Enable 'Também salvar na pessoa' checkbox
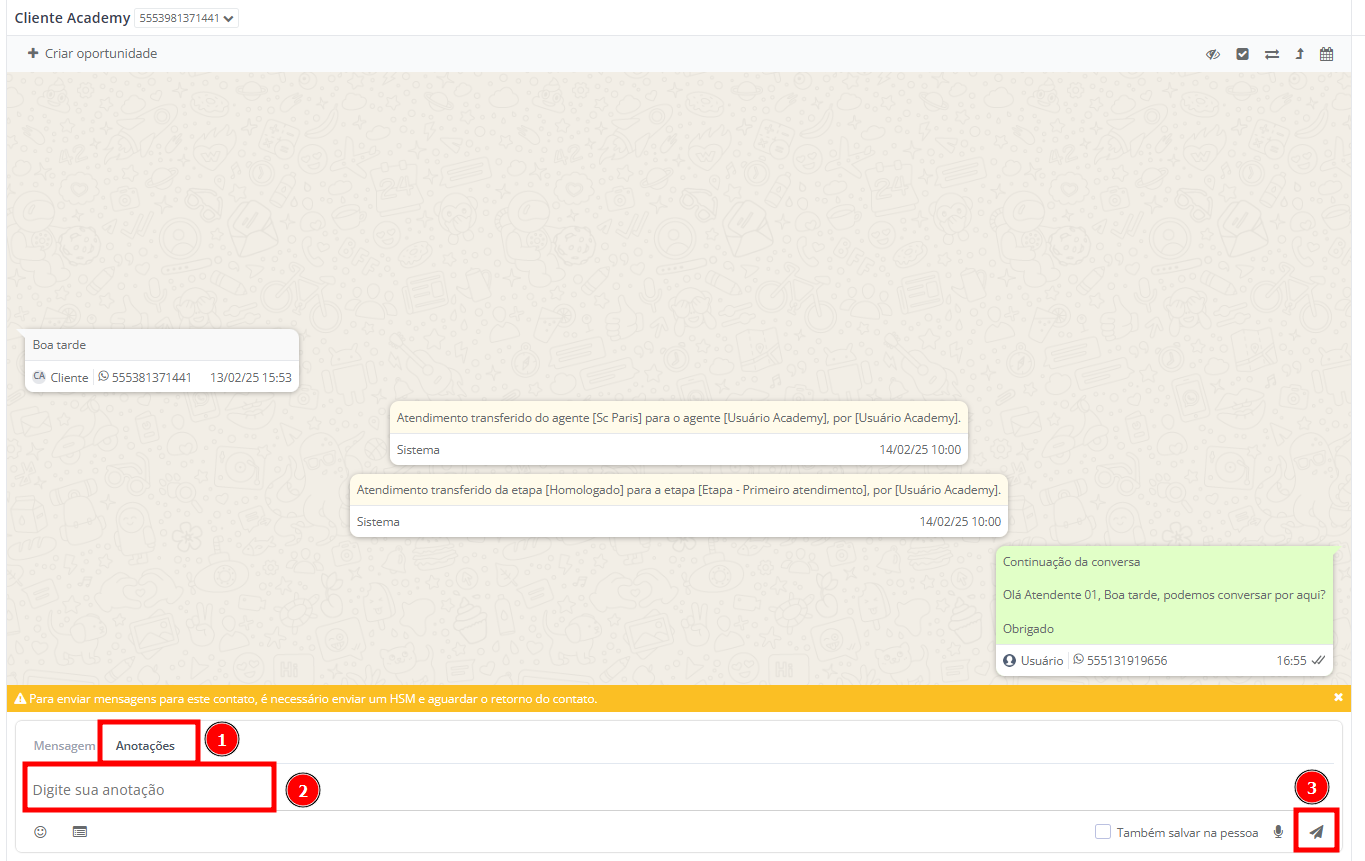 tap(1103, 832)
